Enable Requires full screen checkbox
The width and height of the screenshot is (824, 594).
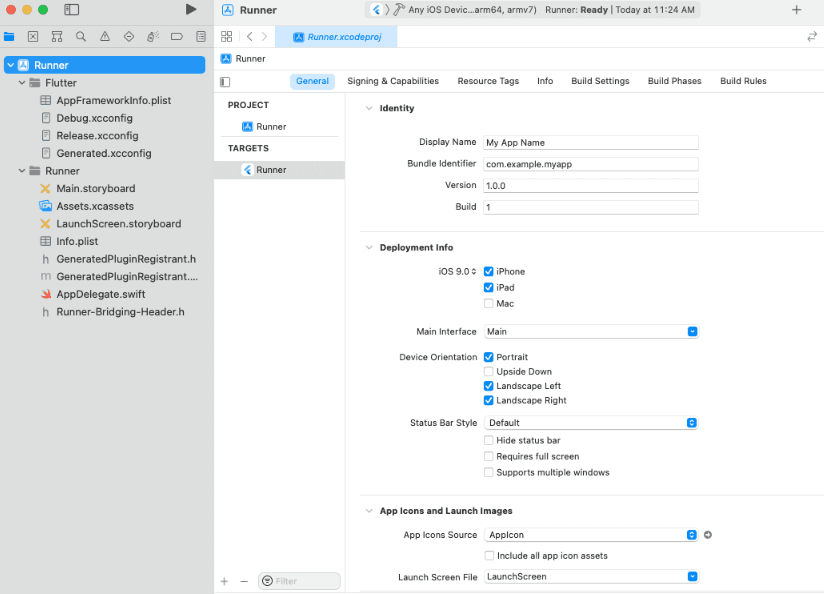[x=489, y=456]
